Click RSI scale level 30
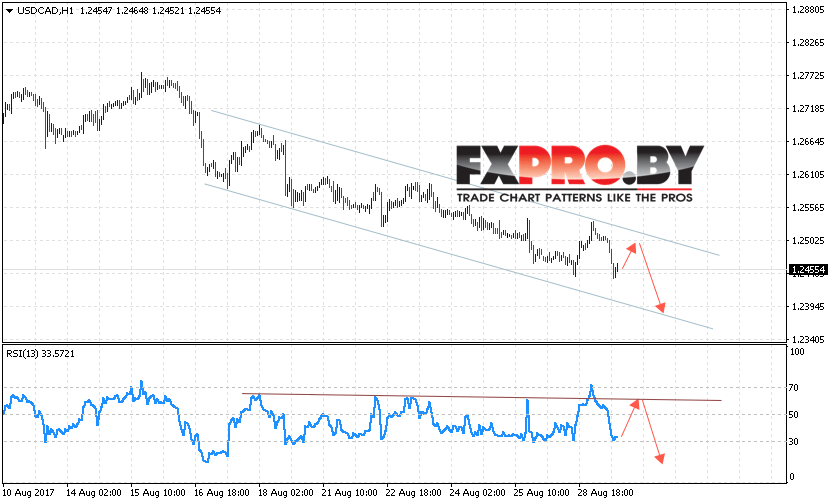This screenshot has width=829, height=504. click(794, 441)
